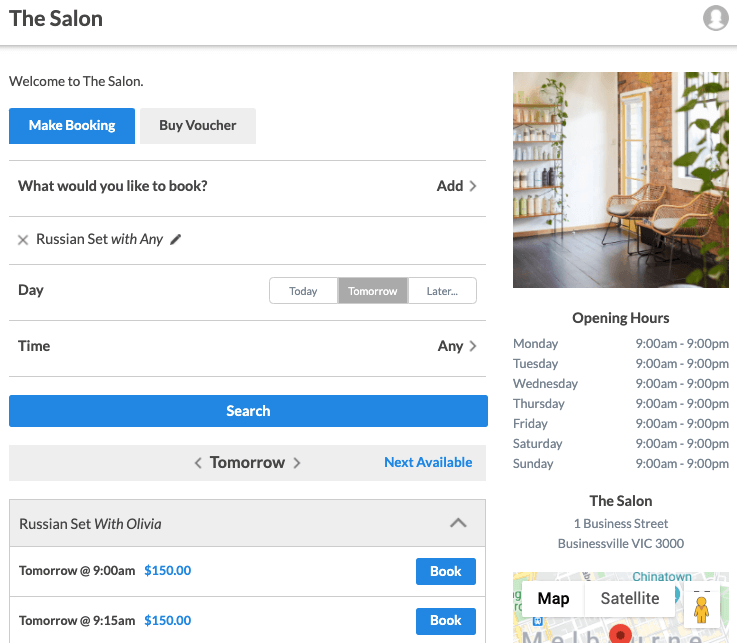Open Add service chevron
737x643 pixels.
coord(456,186)
